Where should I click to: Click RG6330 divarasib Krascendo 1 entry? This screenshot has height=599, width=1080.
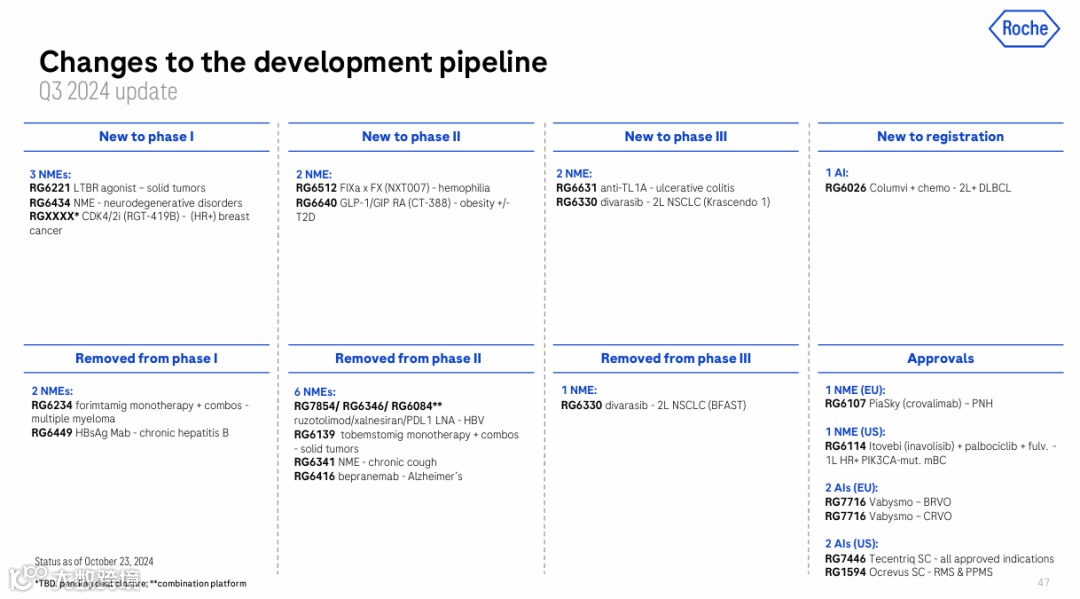(663, 202)
